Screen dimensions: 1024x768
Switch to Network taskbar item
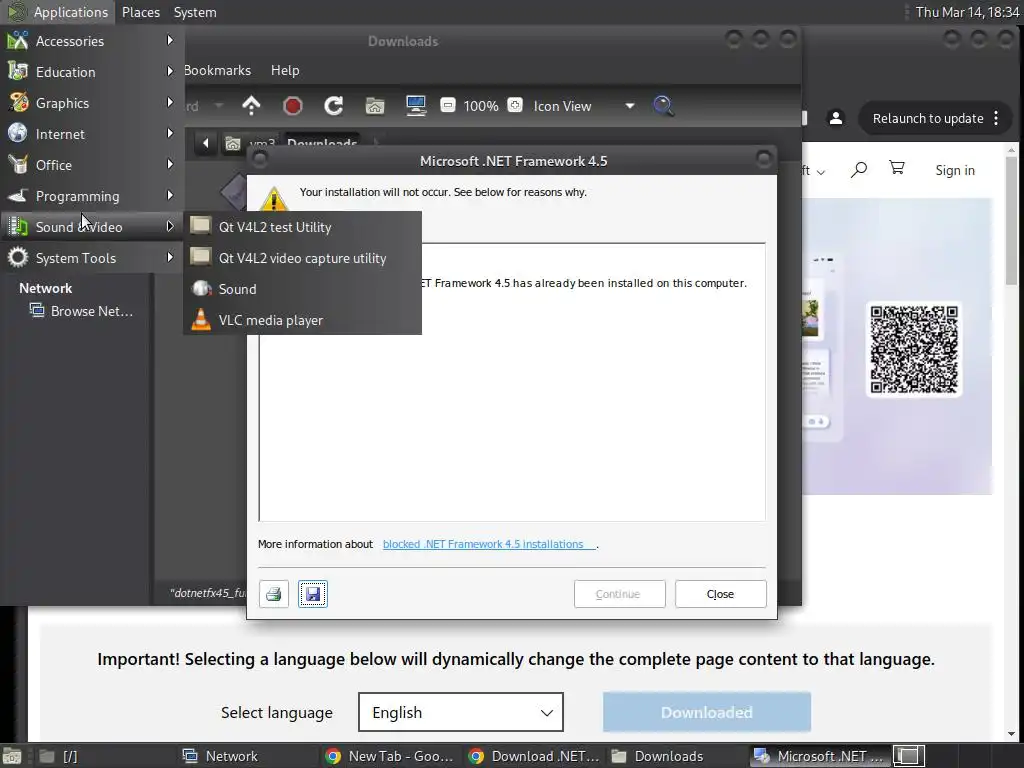point(248,756)
